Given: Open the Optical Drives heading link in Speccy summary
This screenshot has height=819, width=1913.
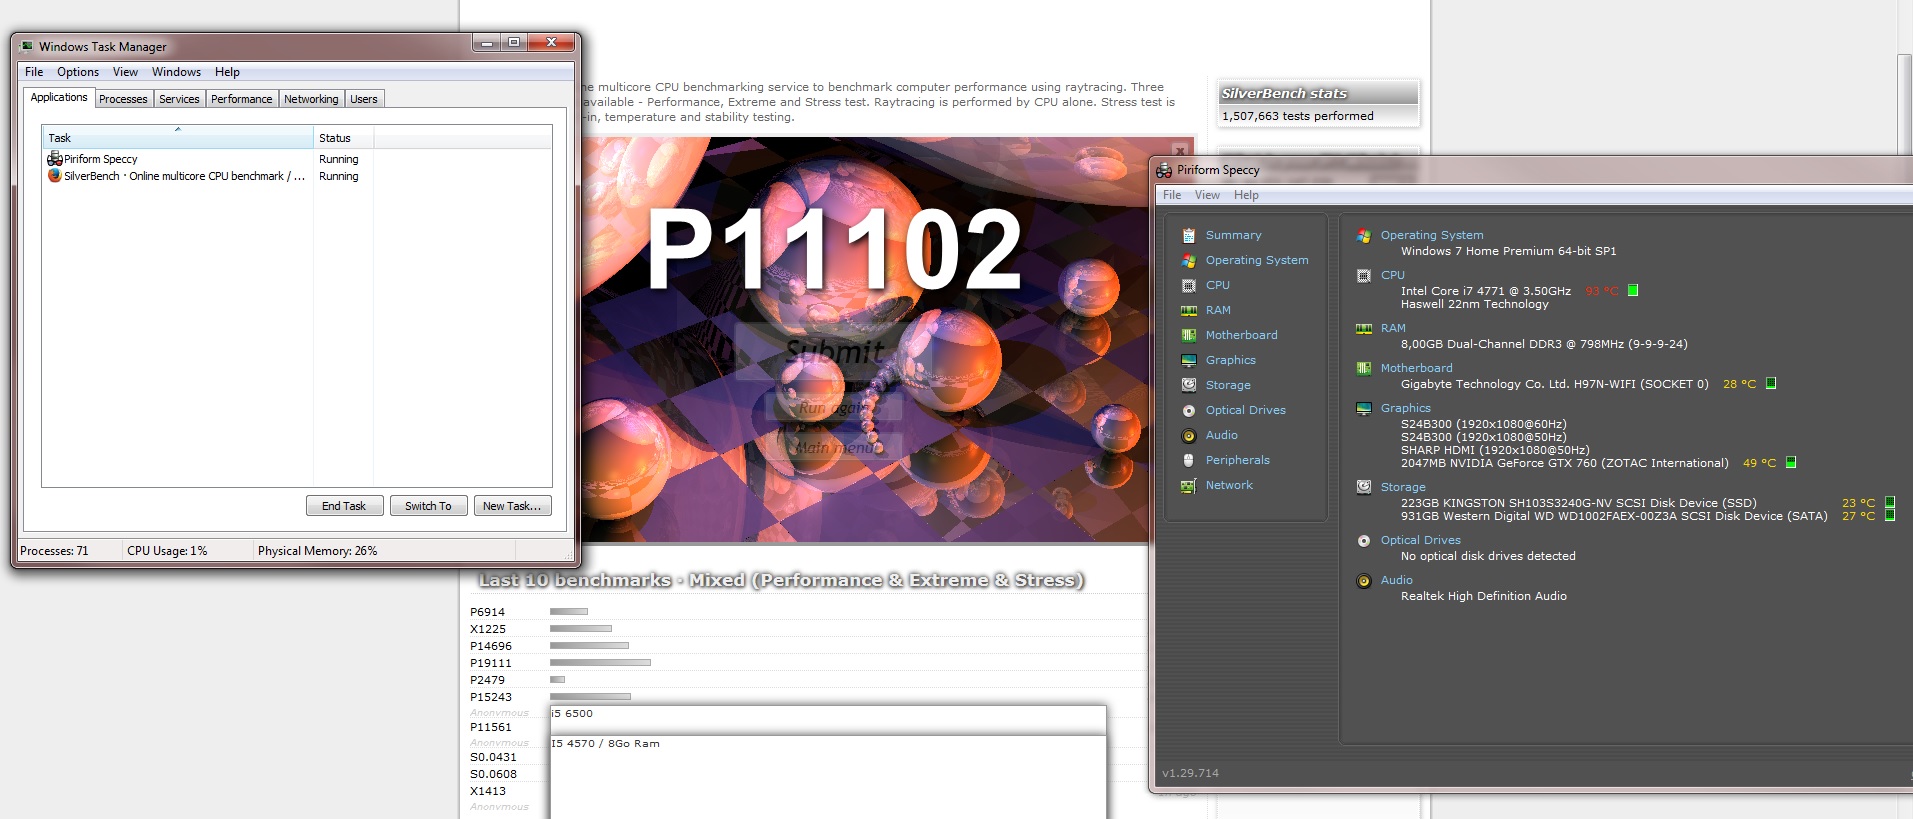Looking at the screenshot, I should point(1421,540).
